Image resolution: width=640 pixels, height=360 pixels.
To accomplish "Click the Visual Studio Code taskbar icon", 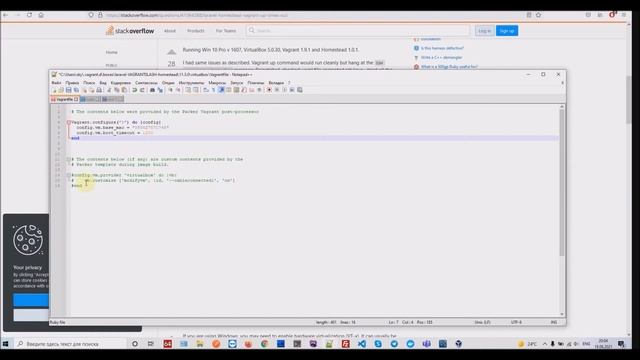I will 362,344.
